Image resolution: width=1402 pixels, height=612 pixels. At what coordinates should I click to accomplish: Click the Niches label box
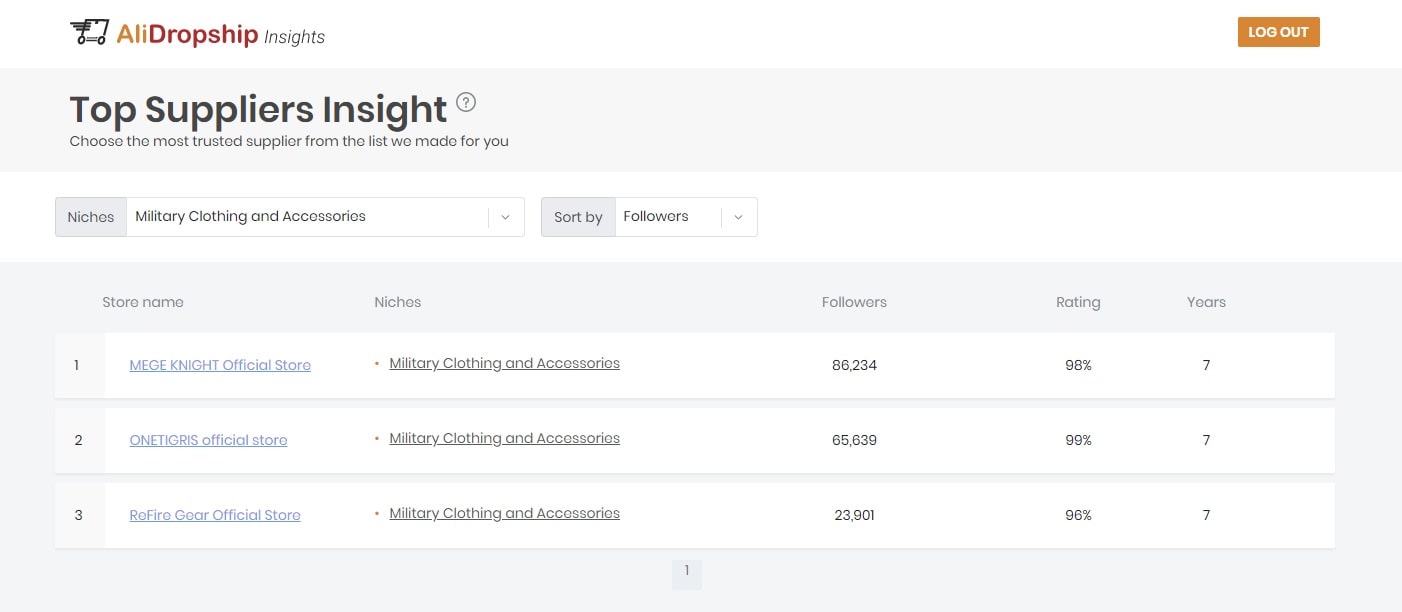(x=91, y=217)
